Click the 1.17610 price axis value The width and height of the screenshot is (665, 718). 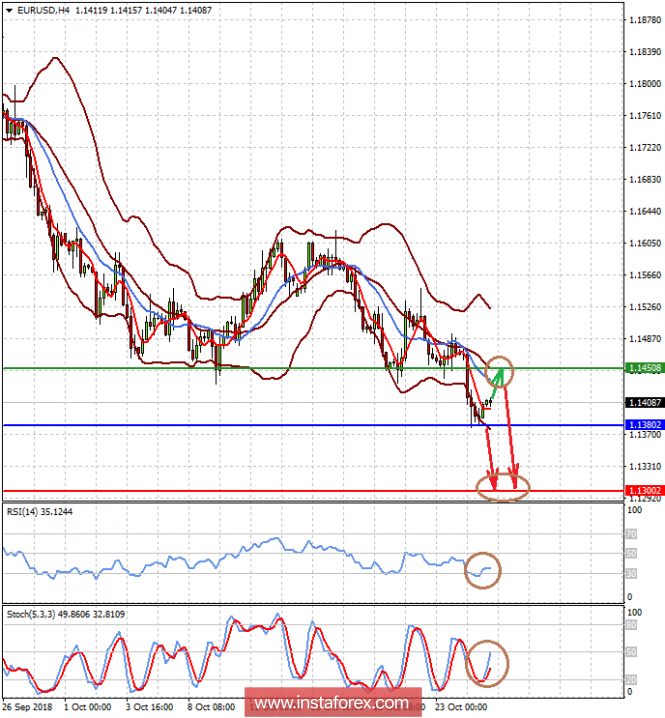645,116
